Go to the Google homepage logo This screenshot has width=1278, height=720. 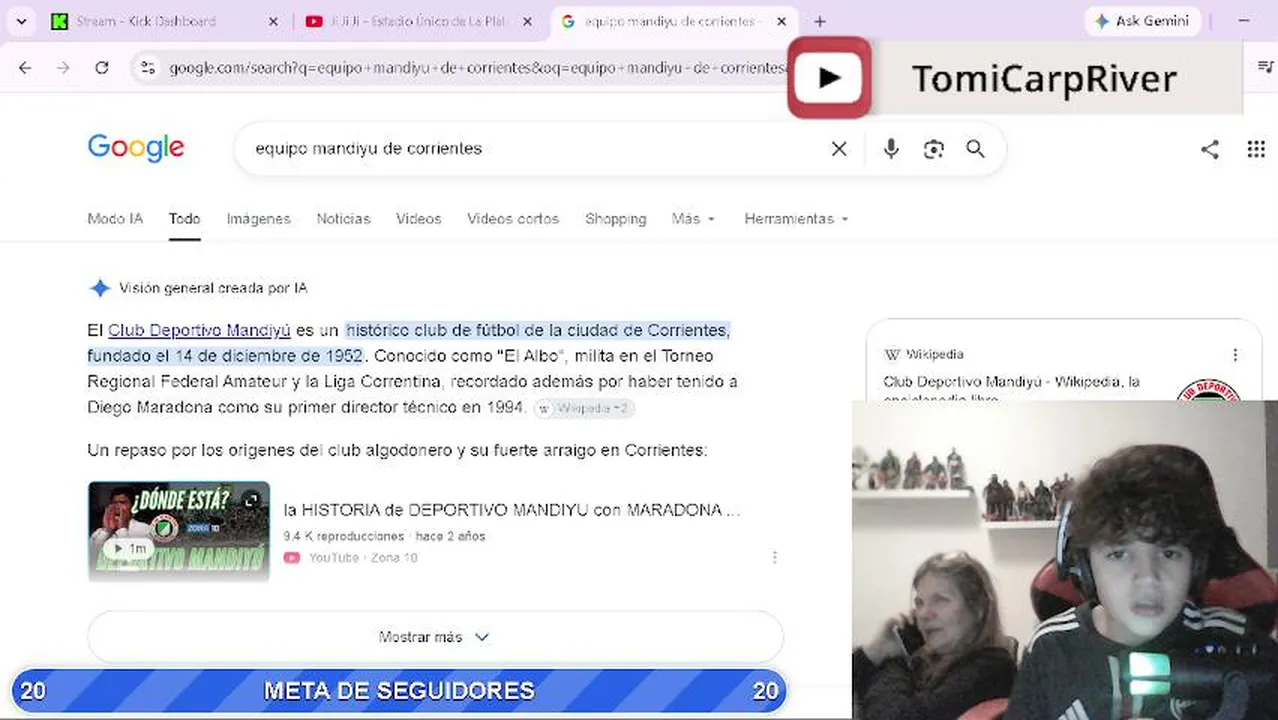tap(136, 148)
